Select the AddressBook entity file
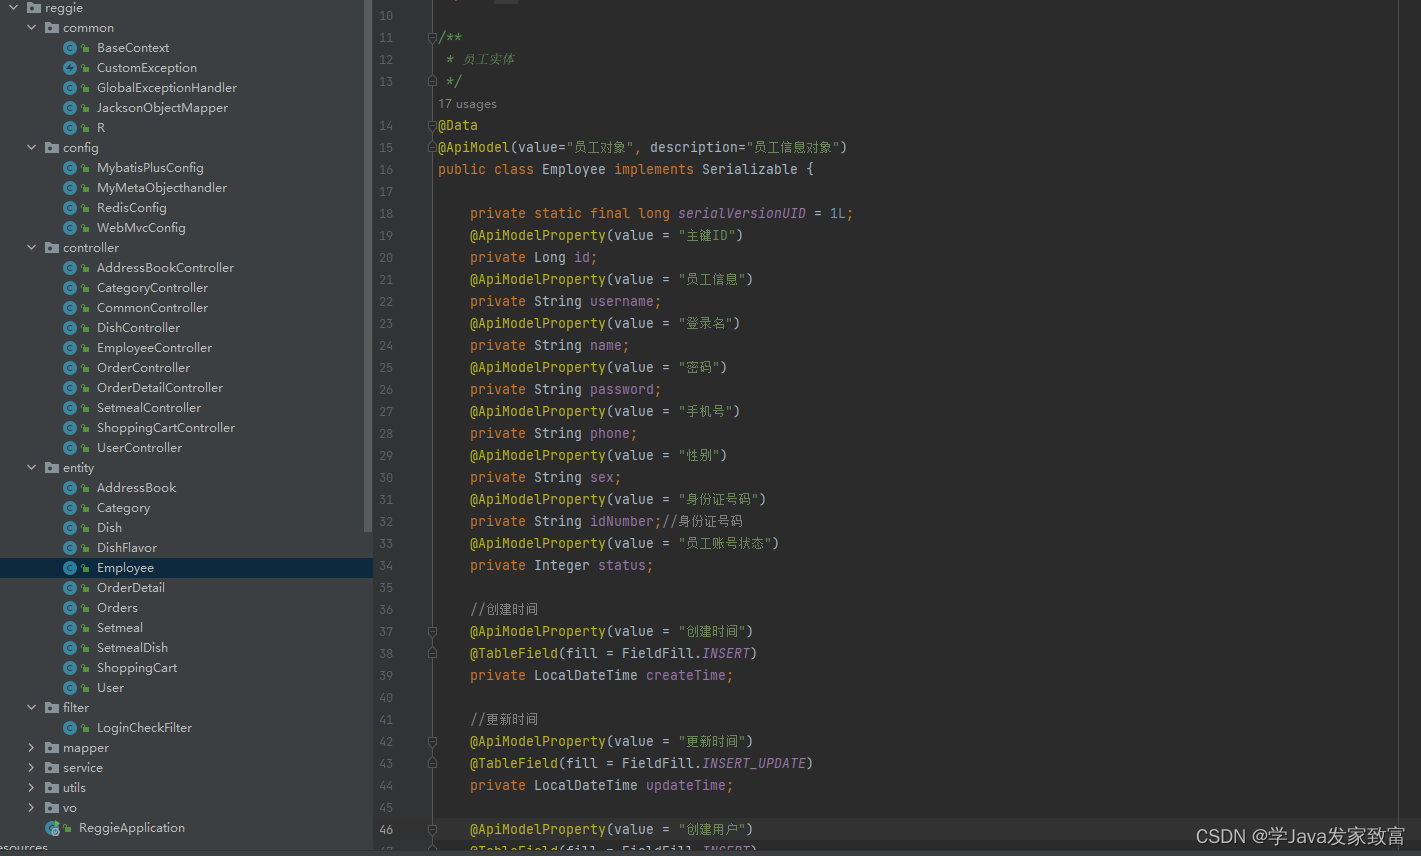Viewport: 1421px width, 856px height. (x=136, y=488)
